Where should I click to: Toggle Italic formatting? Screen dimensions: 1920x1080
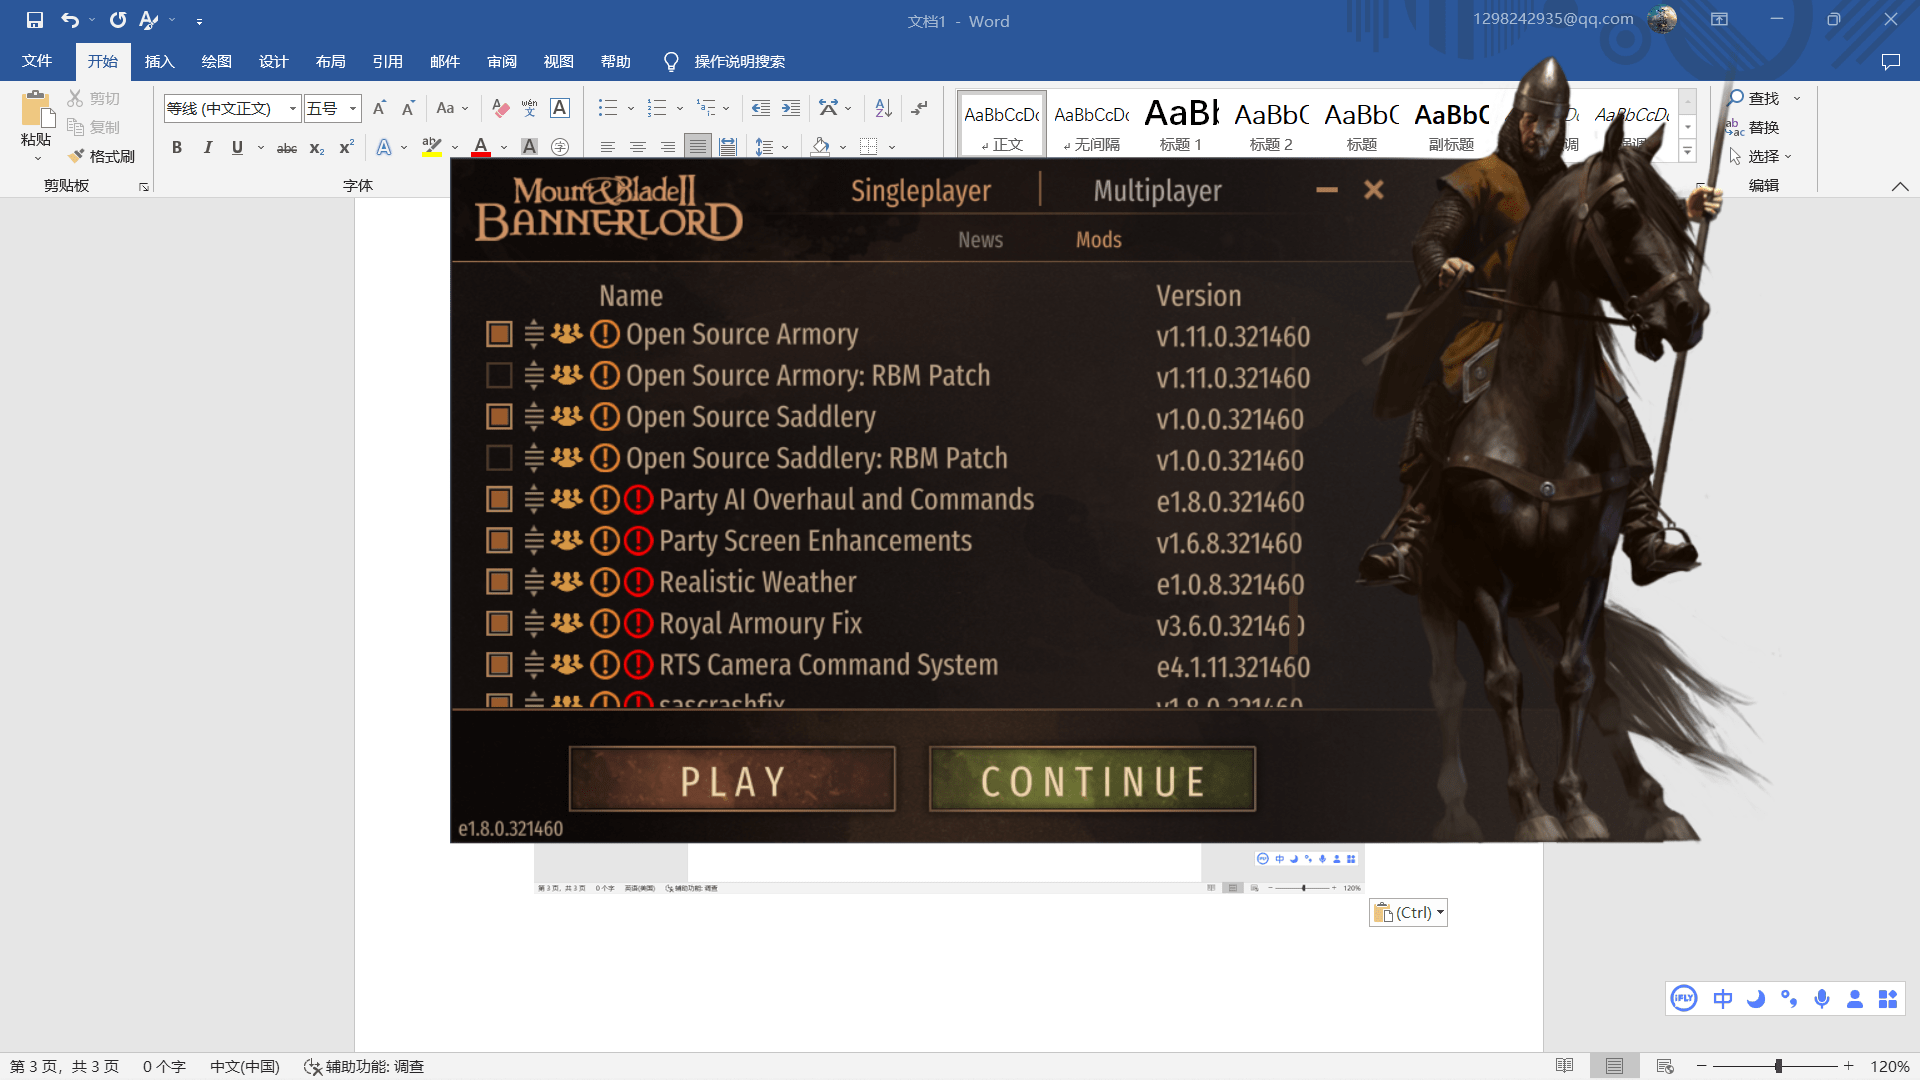[207, 147]
